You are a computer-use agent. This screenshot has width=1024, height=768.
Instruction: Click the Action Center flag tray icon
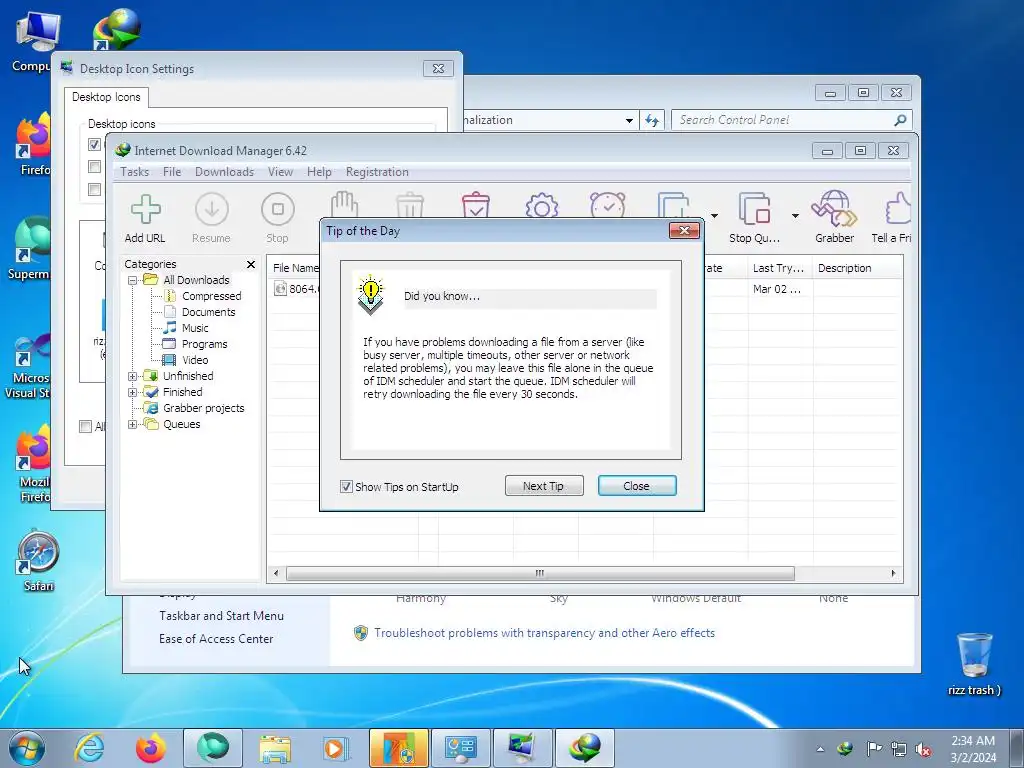click(x=873, y=748)
